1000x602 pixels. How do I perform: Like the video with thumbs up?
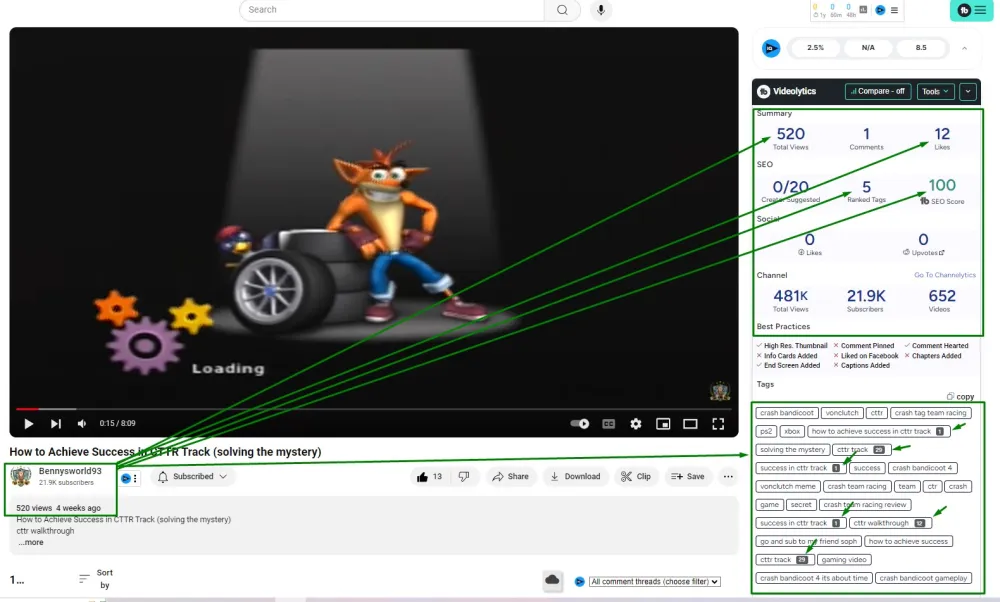429,477
